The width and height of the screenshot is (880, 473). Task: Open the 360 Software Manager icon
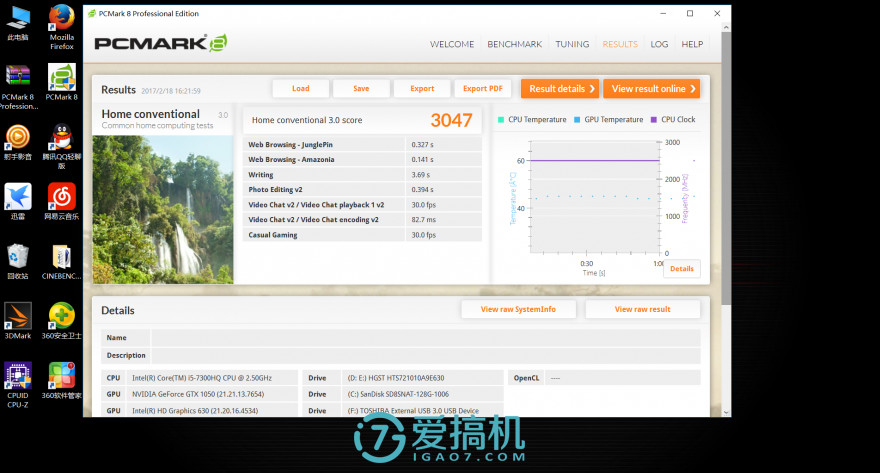click(62, 380)
